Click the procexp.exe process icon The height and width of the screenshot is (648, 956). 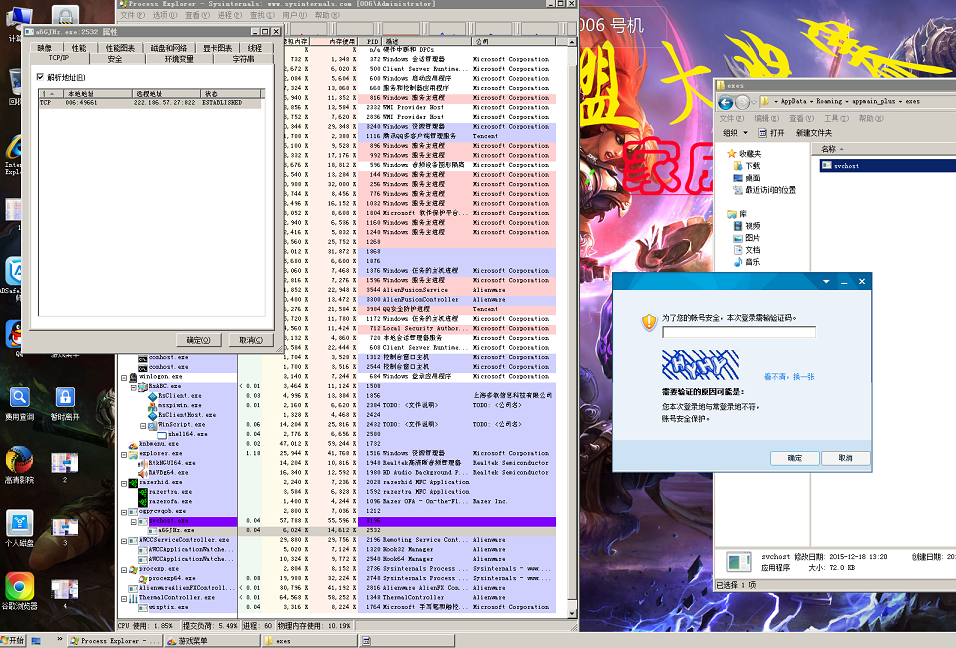(x=134, y=569)
